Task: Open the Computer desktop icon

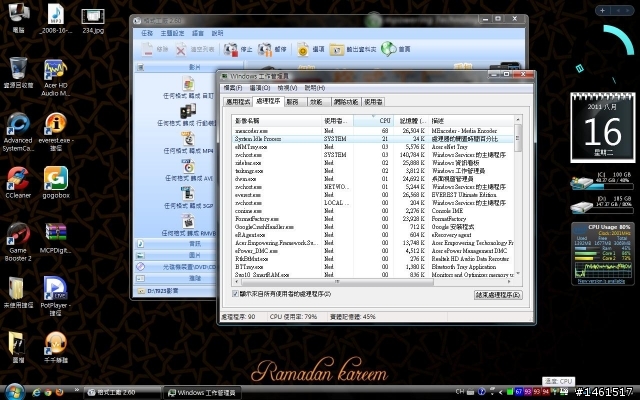Action: pyautogui.click(x=18, y=17)
